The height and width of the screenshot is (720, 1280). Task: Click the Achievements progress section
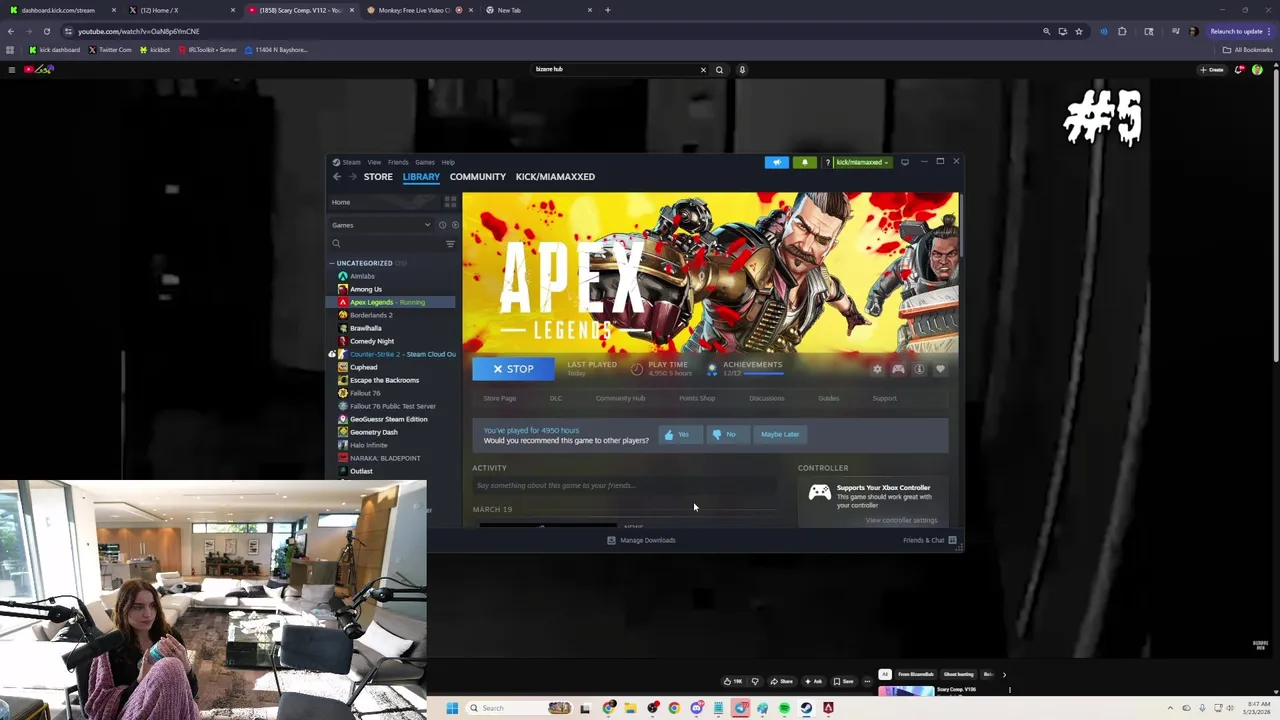click(745, 368)
